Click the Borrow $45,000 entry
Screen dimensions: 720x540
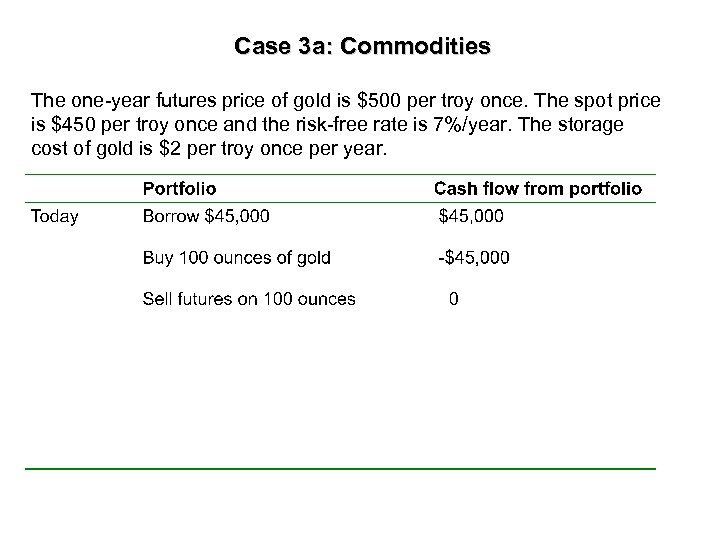tap(206, 216)
